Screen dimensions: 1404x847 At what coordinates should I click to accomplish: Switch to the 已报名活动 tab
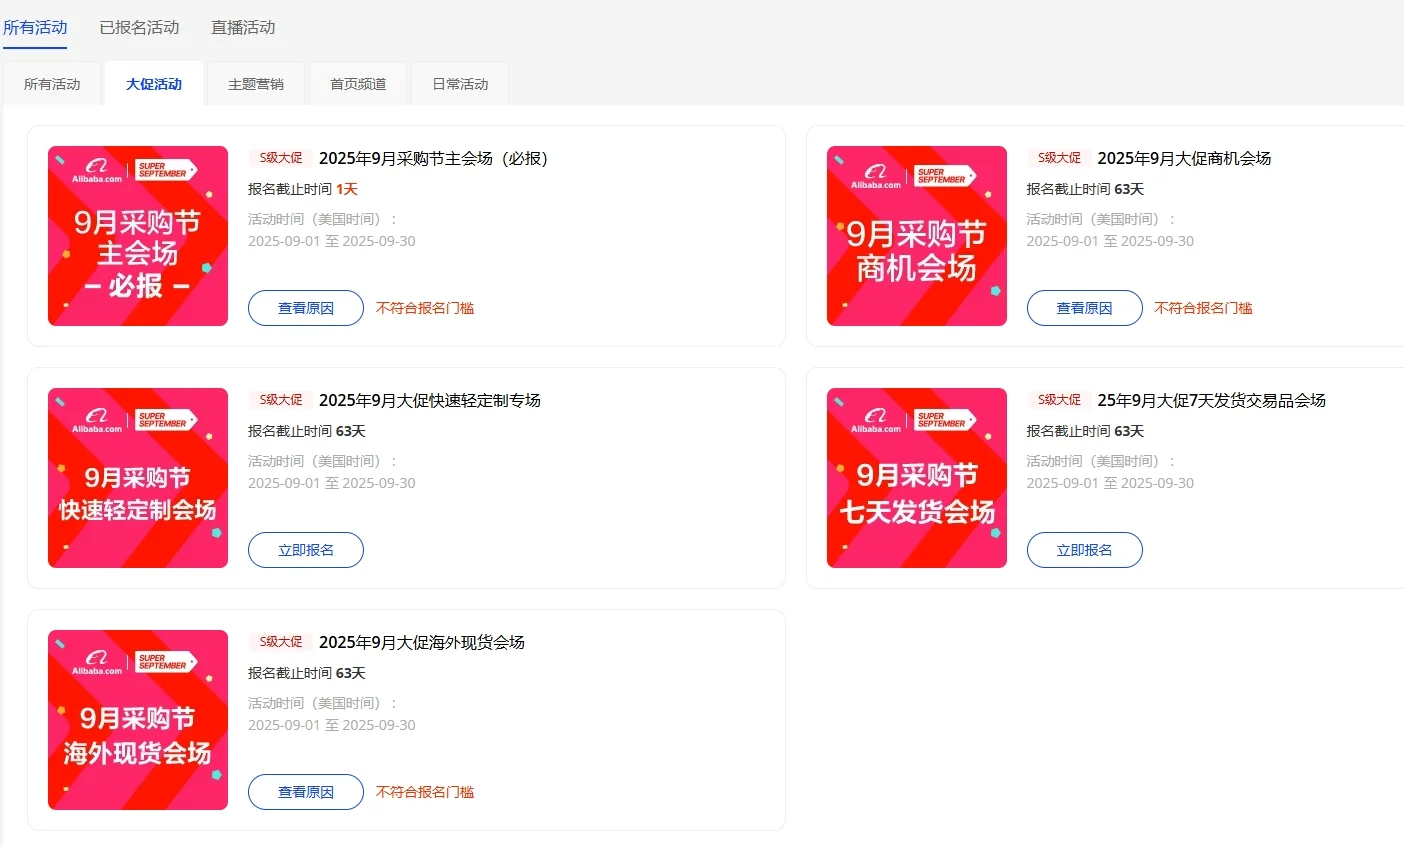tap(139, 28)
